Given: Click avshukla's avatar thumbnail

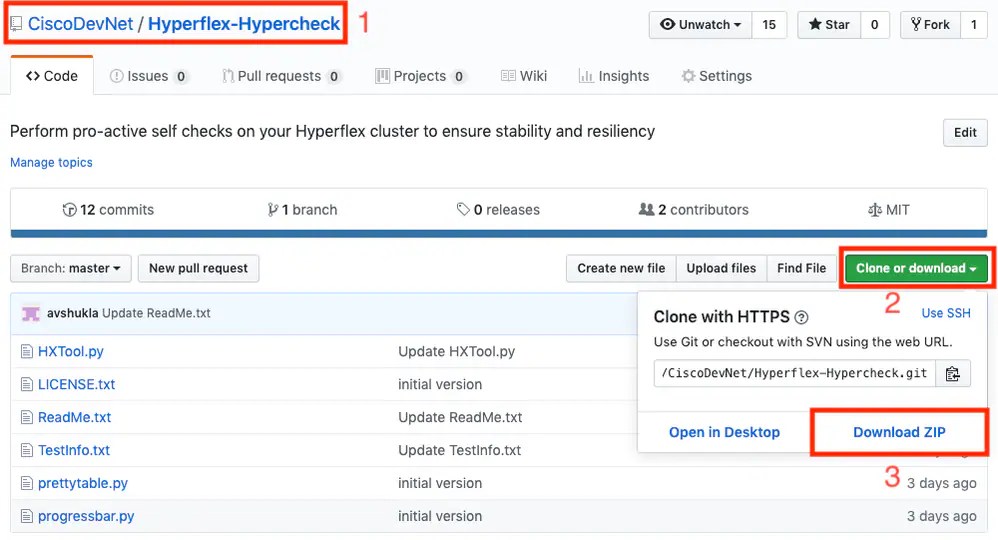Looking at the screenshot, I should [31, 313].
